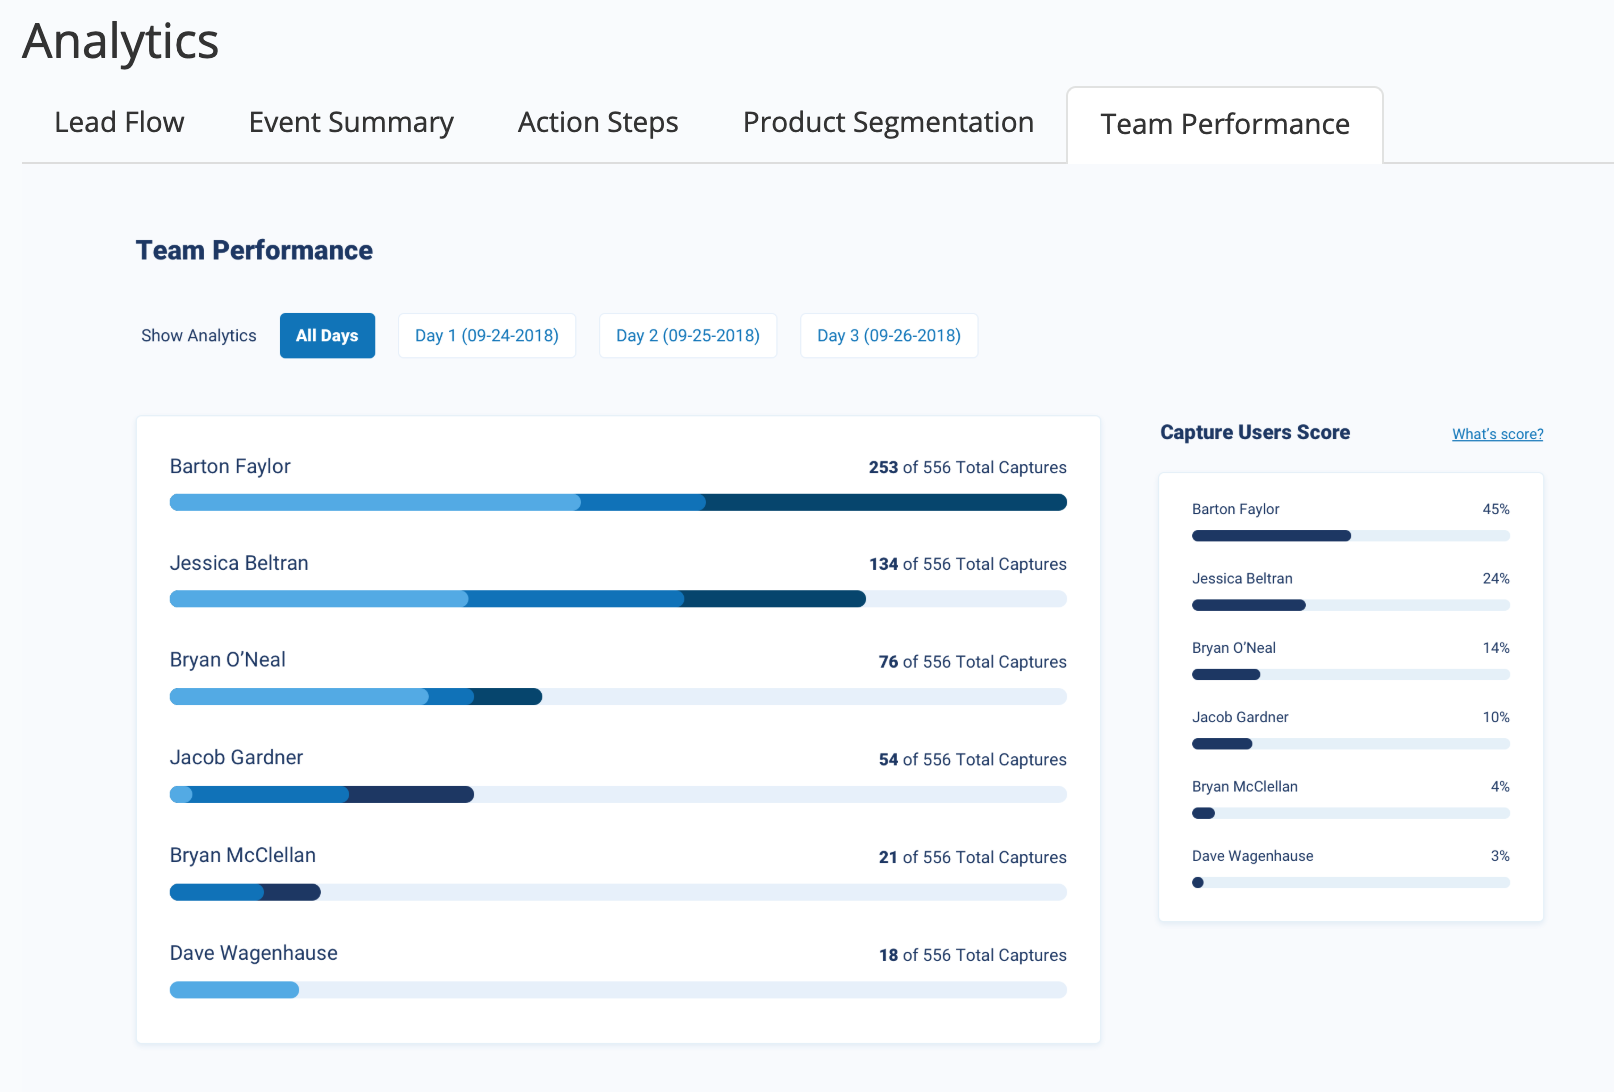
Task: Switch to the Team Performance tab
Action: click(x=1224, y=124)
